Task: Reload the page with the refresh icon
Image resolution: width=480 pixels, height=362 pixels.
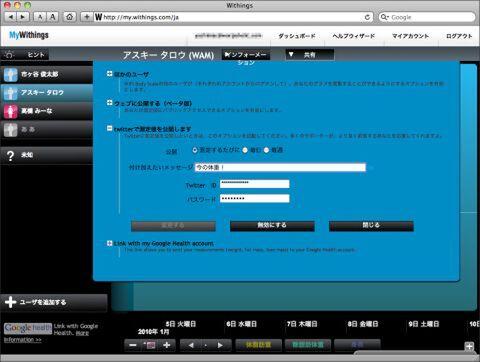Action: (x=367, y=17)
